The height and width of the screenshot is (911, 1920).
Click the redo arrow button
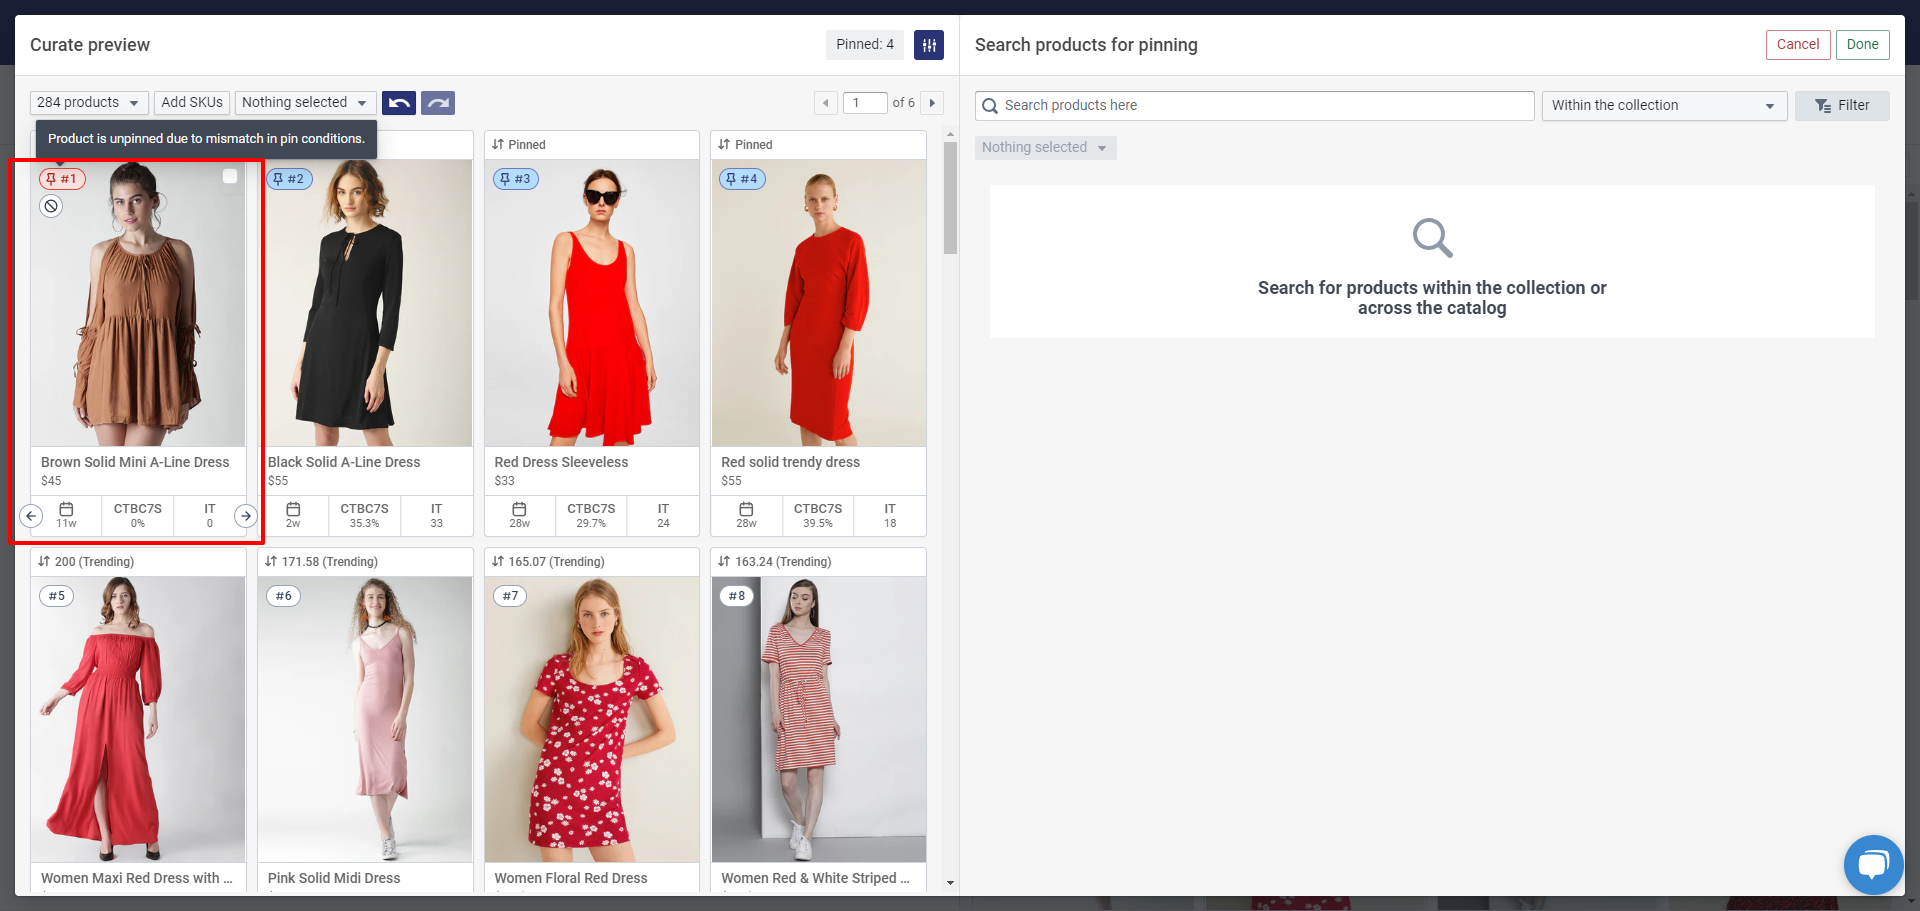click(438, 103)
